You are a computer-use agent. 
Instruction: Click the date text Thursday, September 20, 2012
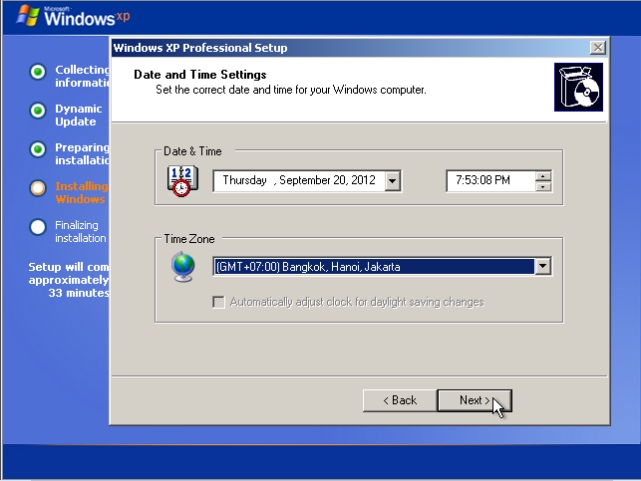tap(299, 180)
